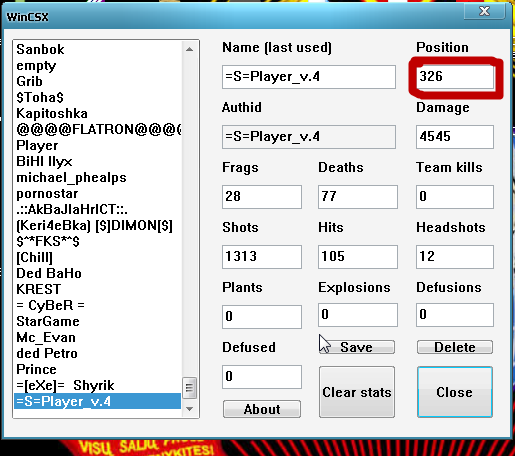
Task: Click the large Close button
Action: (455, 392)
